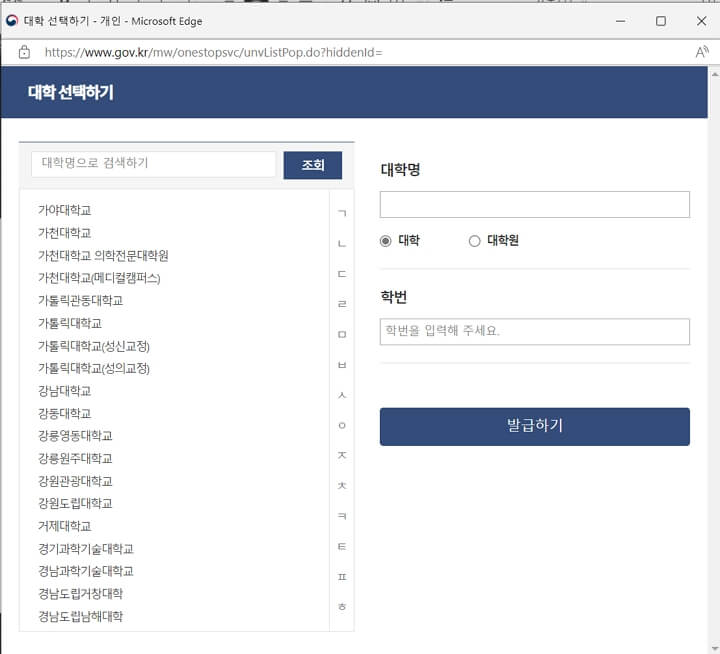The image size is (720, 654).
Task: Jump to ㅋ consonant index
Action: pyautogui.click(x=342, y=516)
